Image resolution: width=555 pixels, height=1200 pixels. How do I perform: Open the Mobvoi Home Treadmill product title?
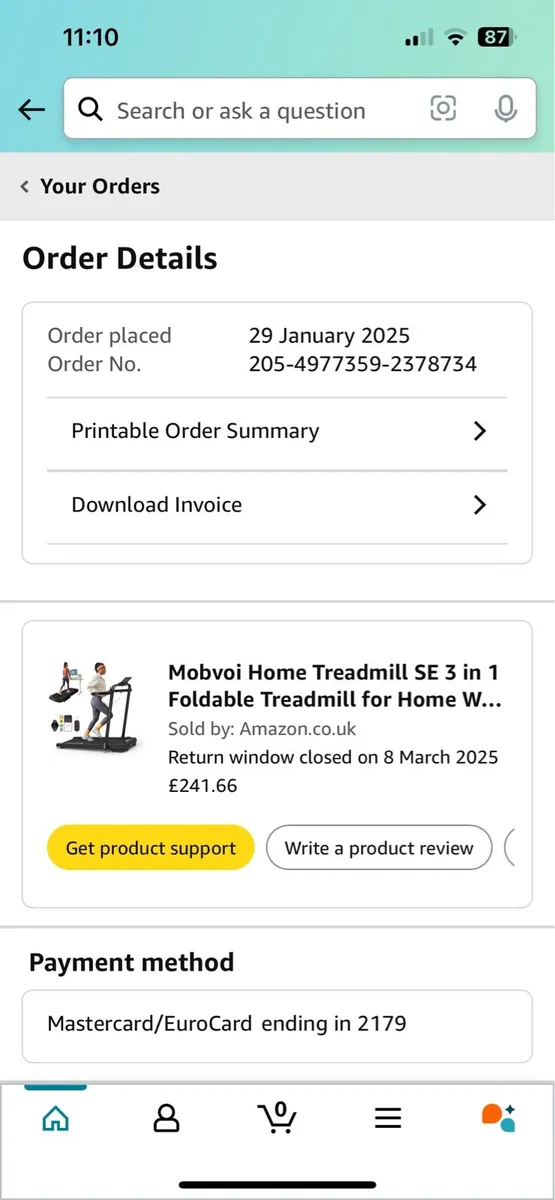click(x=335, y=685)
